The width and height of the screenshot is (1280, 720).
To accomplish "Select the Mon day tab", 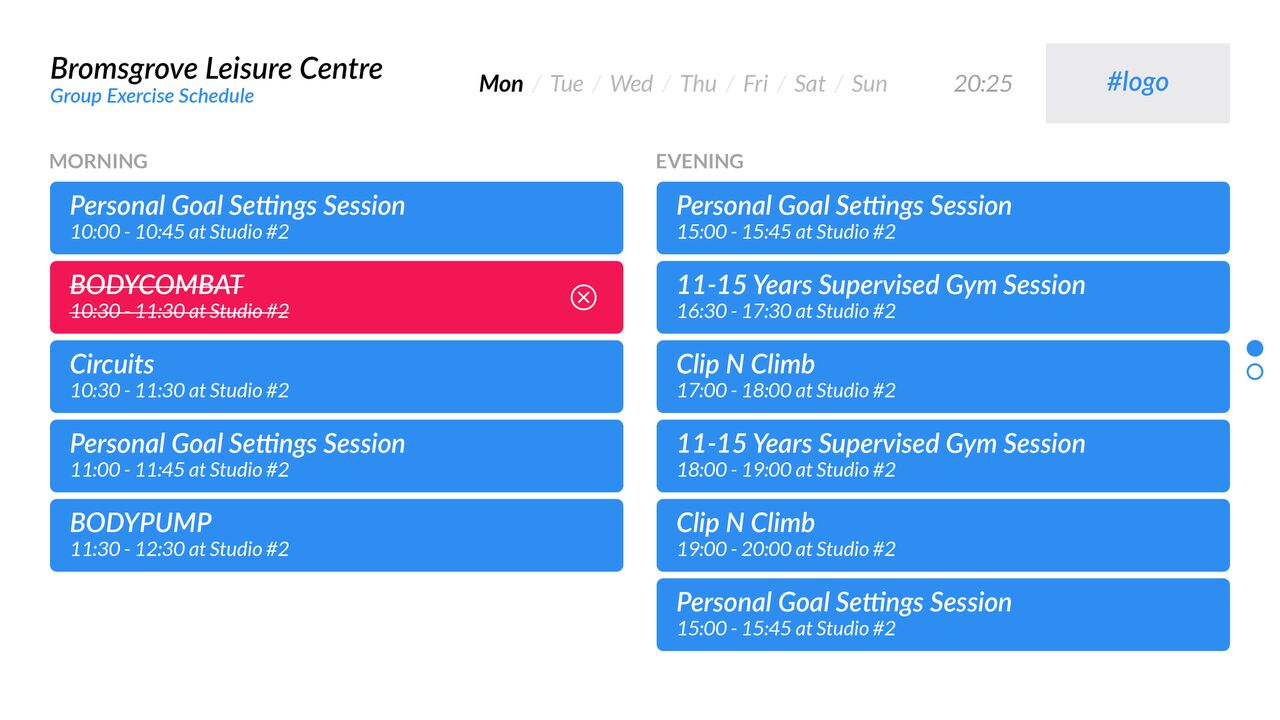I will click(501, 84).
